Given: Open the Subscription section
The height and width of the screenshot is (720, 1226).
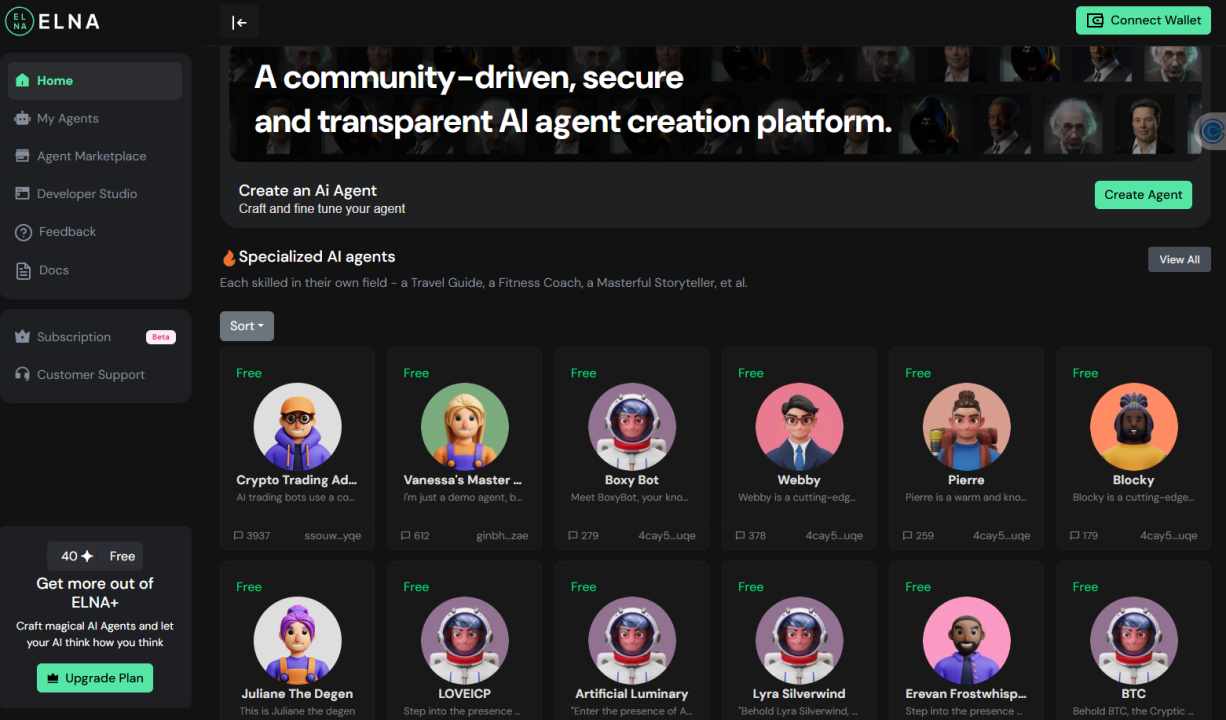Looking at the screenshot, I should coord(95,337).
